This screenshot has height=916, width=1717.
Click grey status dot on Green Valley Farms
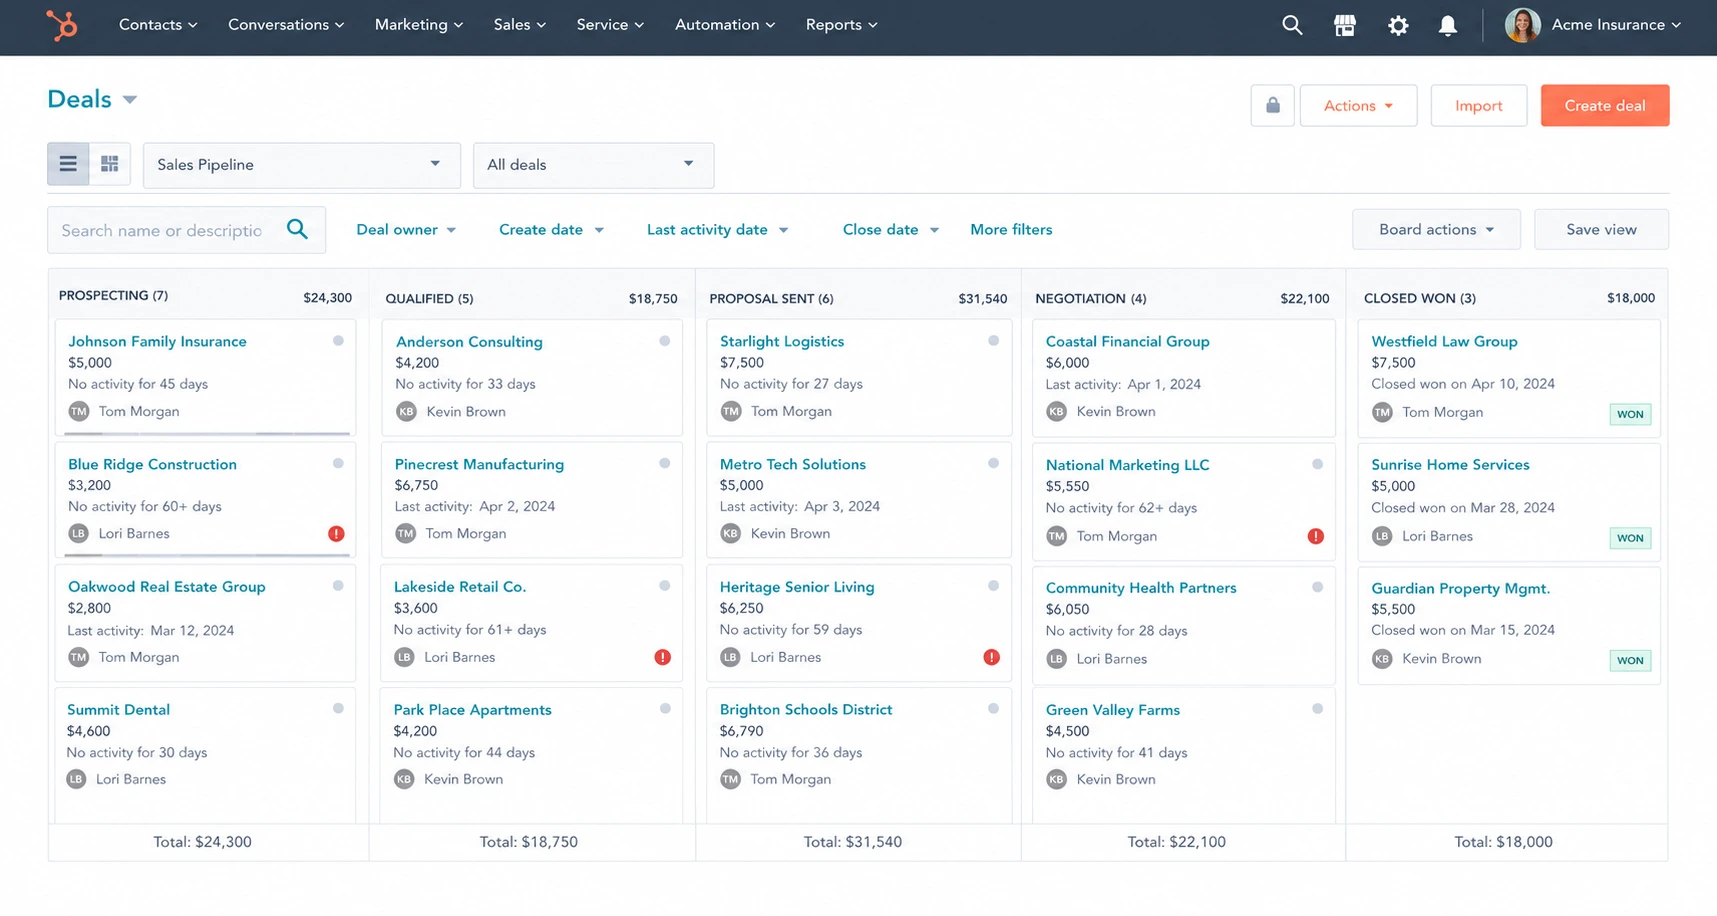1317,709
